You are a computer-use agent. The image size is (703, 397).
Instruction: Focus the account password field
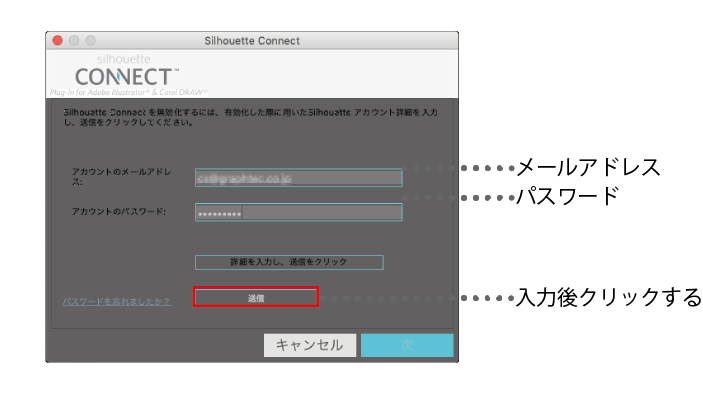click(299, 212)
